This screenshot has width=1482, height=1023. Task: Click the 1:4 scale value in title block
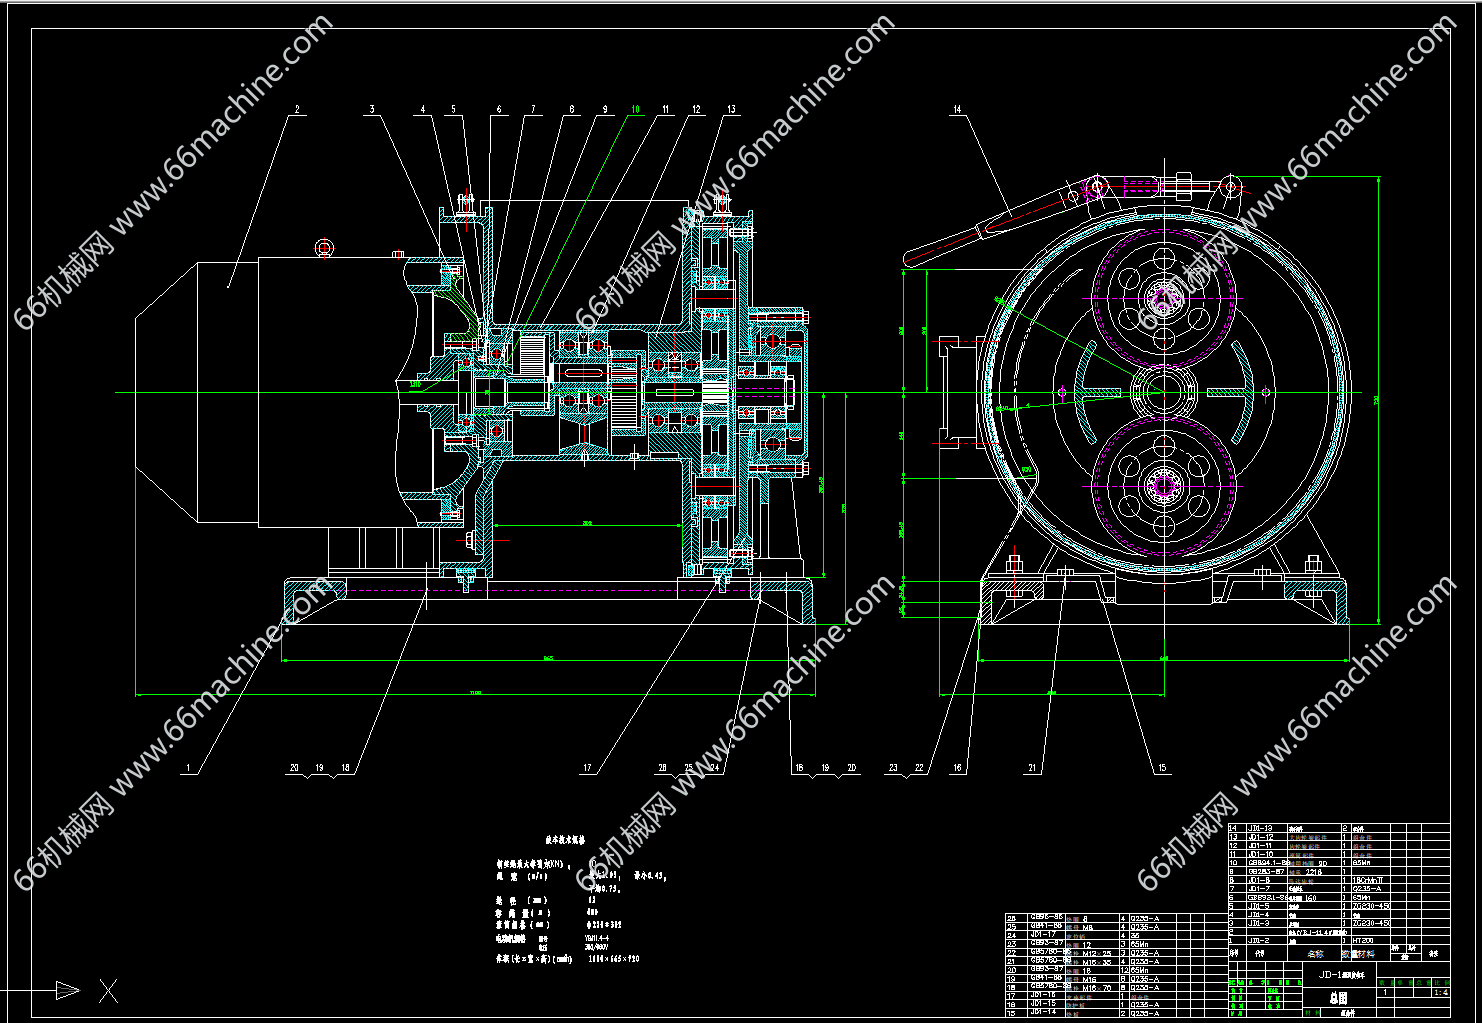tap(1440, 993)
